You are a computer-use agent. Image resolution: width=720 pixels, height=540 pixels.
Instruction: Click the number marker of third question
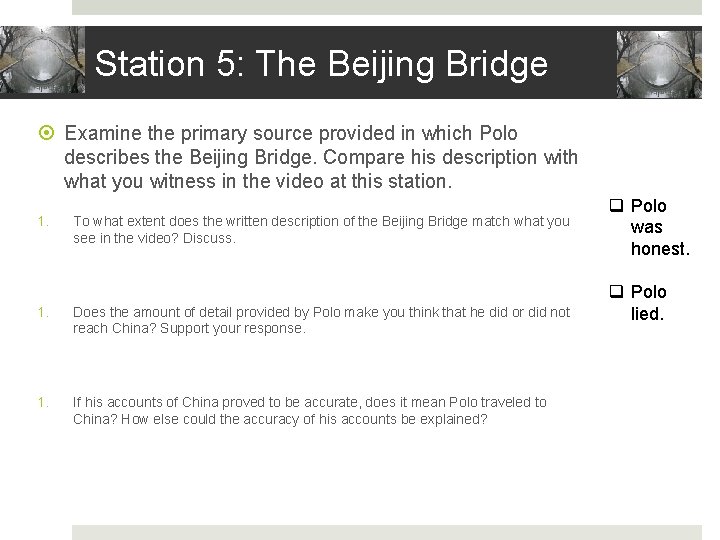[x=43, y=403]
